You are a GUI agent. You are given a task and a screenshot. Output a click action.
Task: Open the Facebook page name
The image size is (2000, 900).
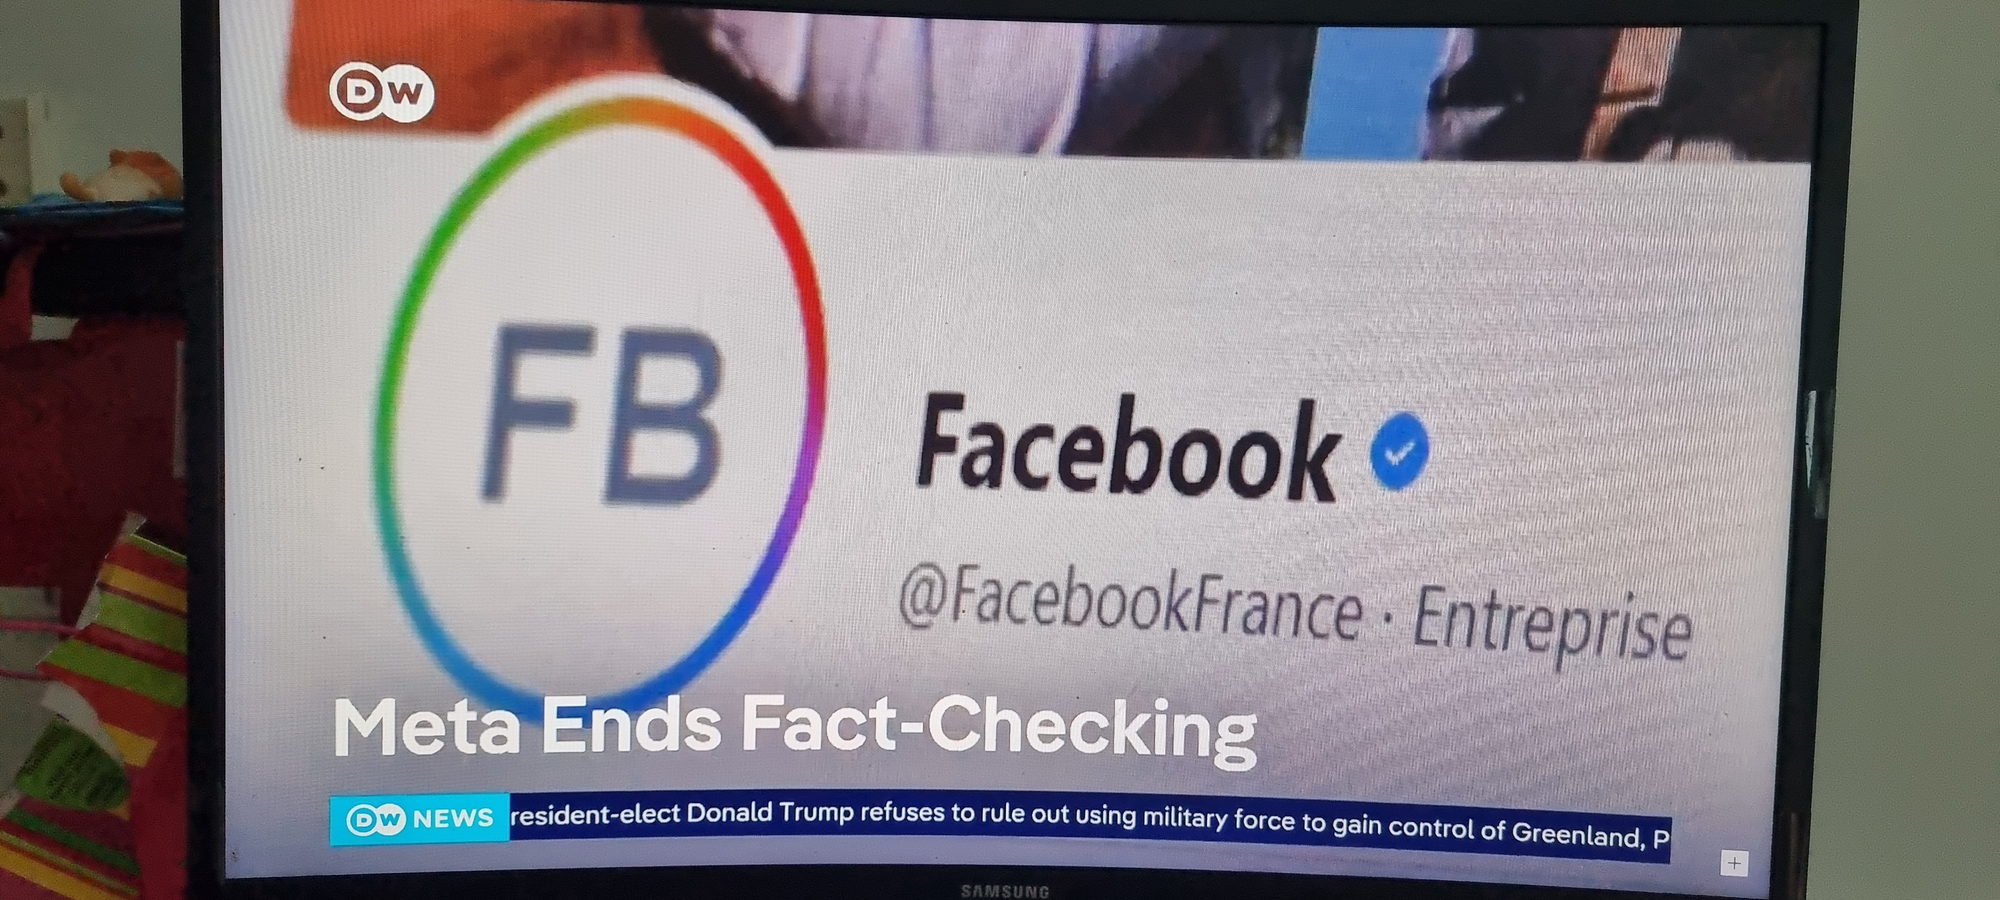tap(1127, 448)
